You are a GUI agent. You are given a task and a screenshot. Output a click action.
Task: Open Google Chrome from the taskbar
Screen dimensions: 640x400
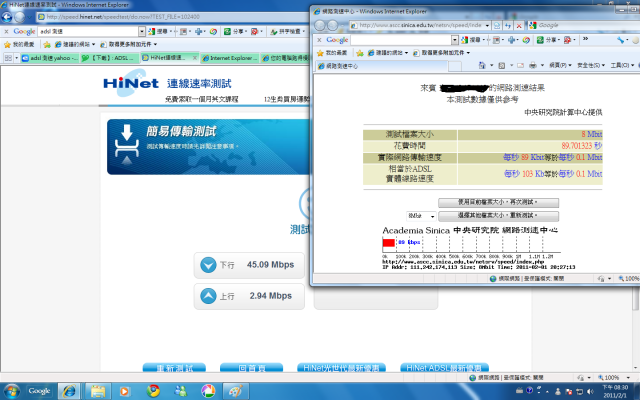(x=153, y=391)
